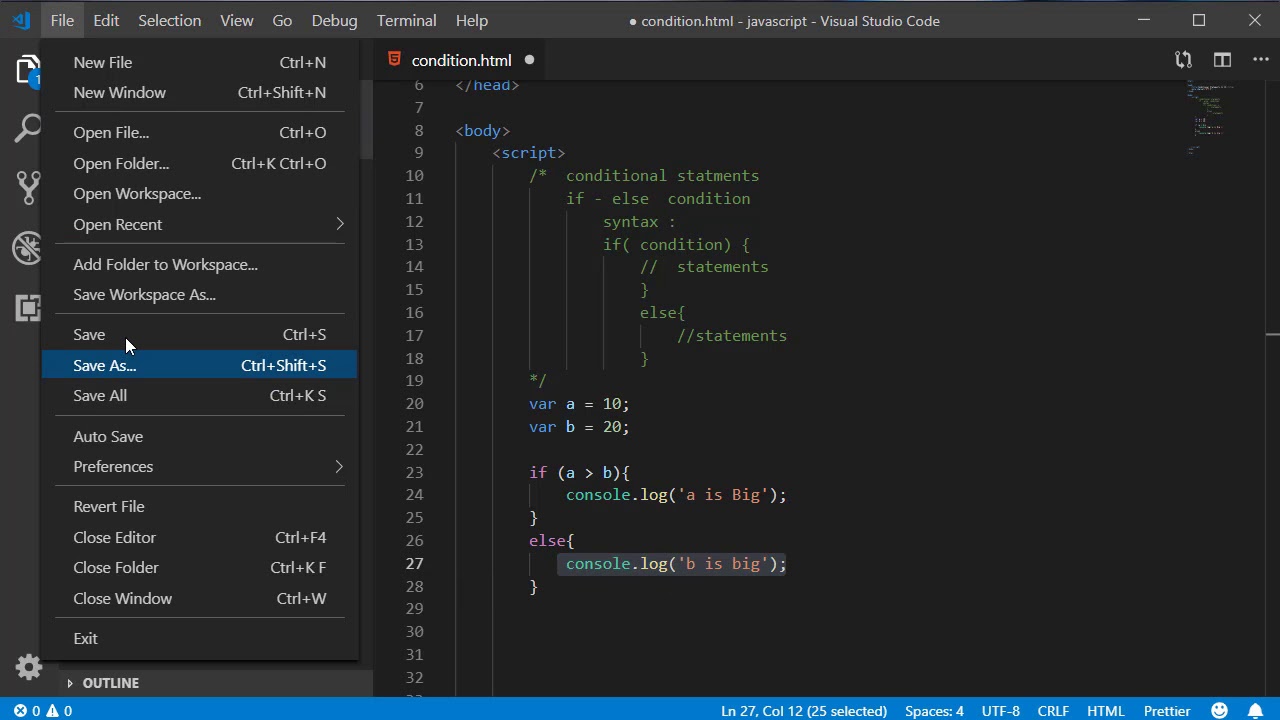Expand the Open Recent submenu
This screenshot has width=1280, height=720.
click(199, 224)
